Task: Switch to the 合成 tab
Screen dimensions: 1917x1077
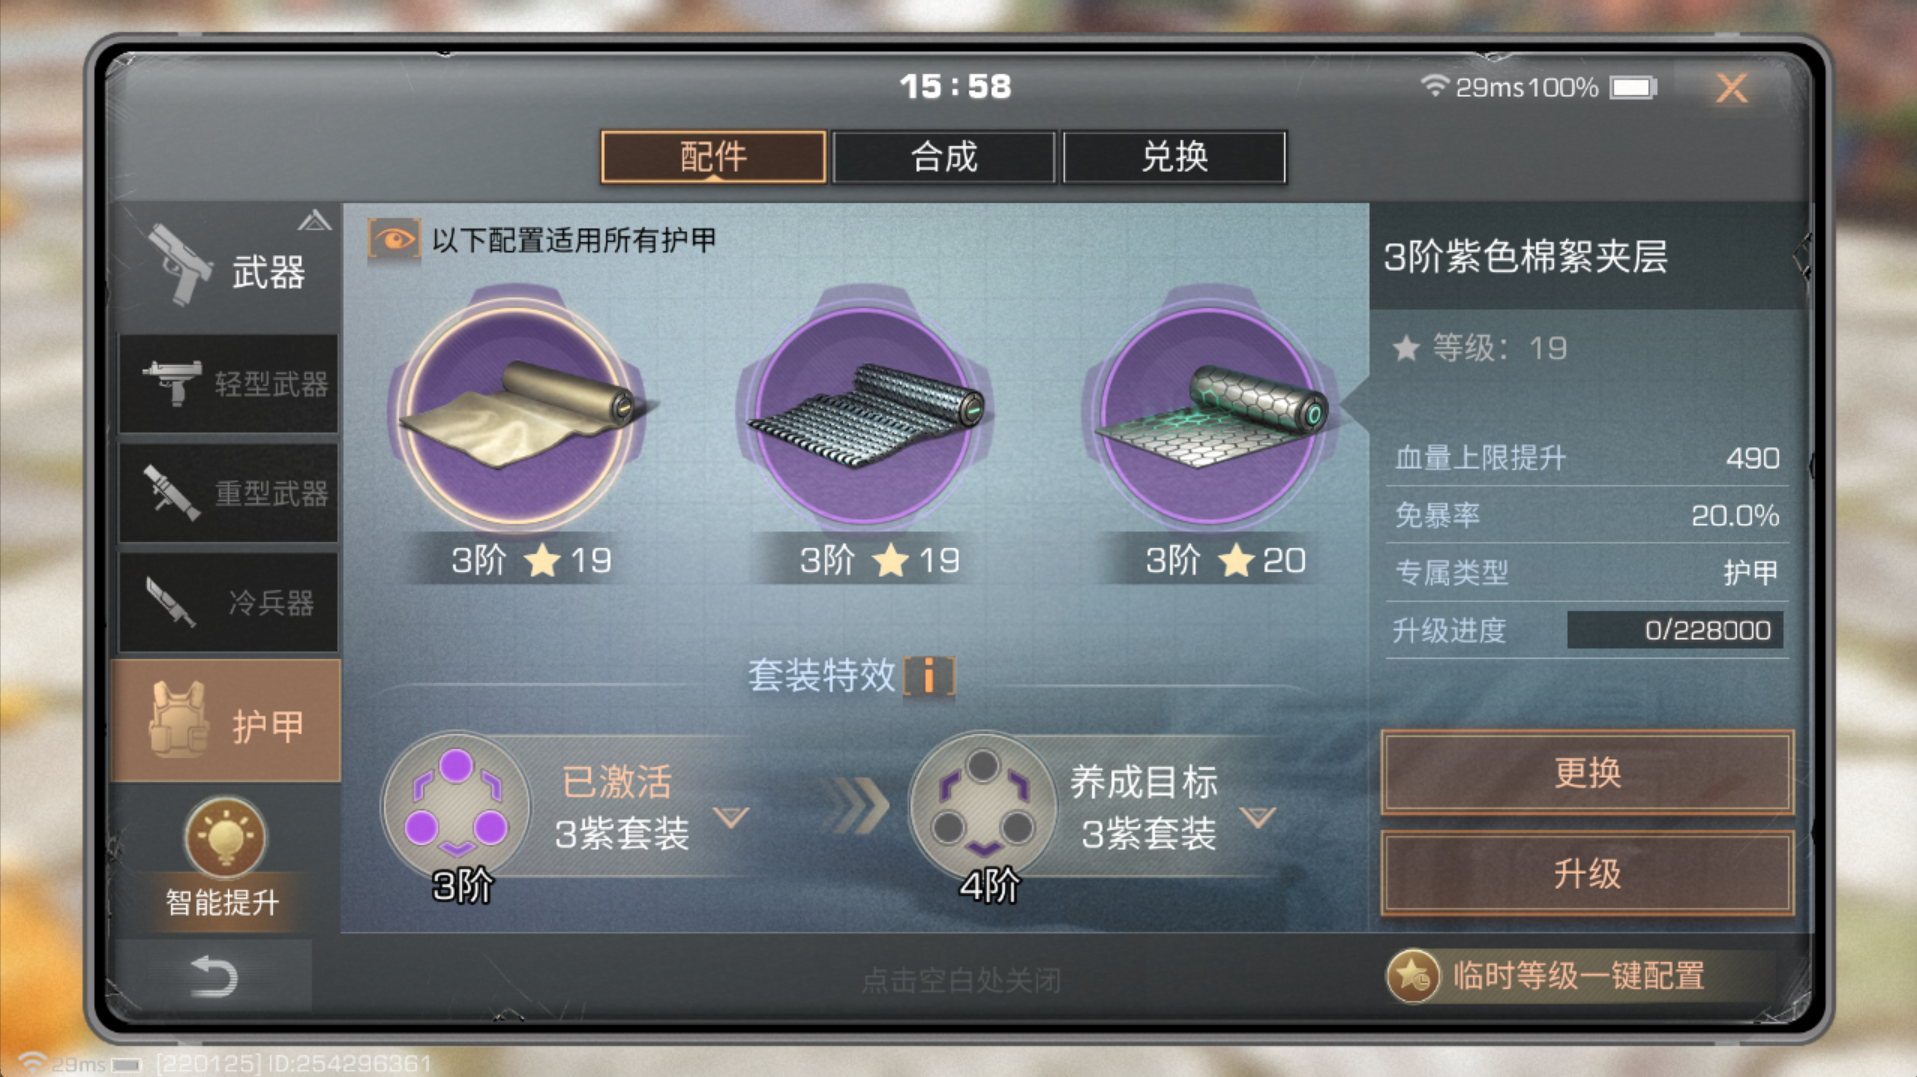Action: click(943, 157)
